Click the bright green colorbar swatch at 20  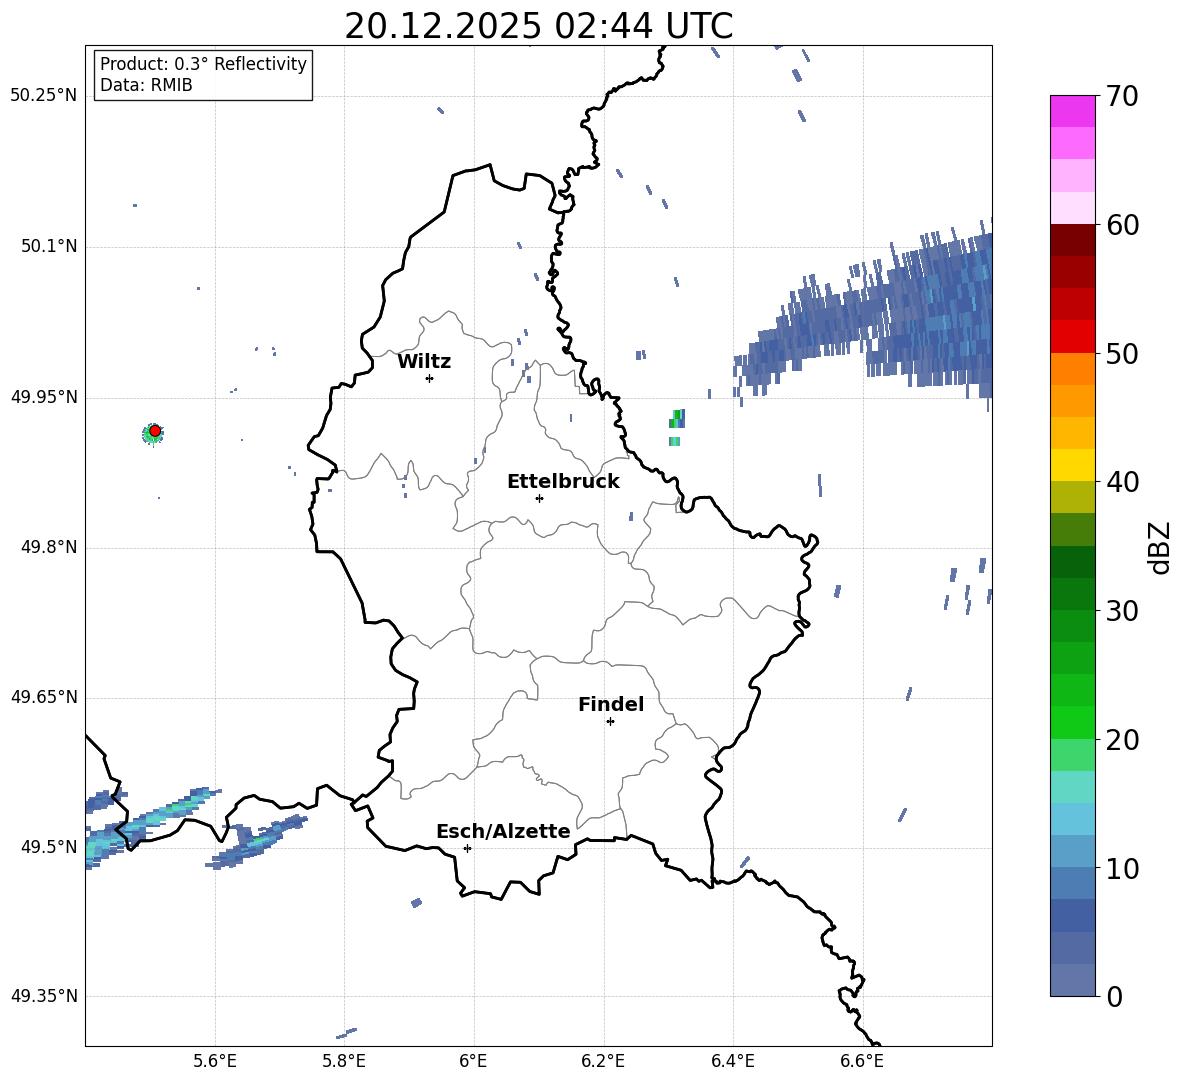(x=1073, y=722)
